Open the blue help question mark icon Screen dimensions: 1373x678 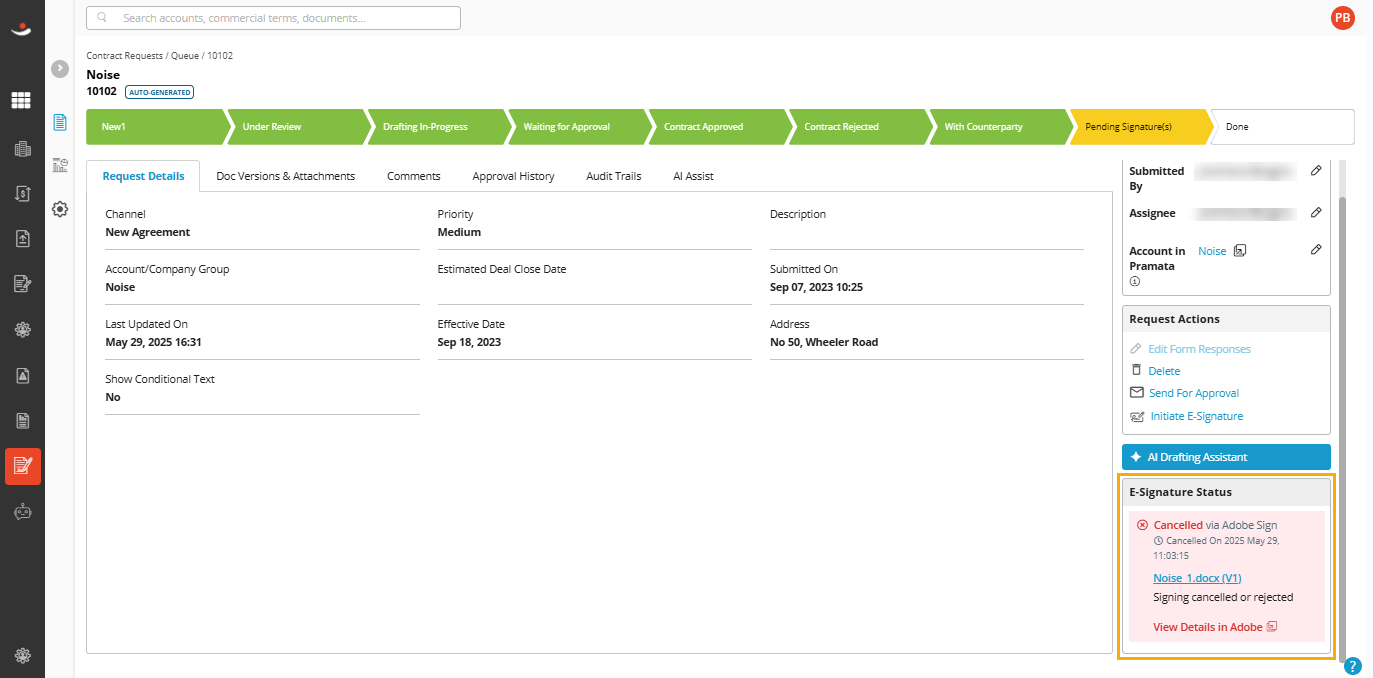pos(1353,666)
